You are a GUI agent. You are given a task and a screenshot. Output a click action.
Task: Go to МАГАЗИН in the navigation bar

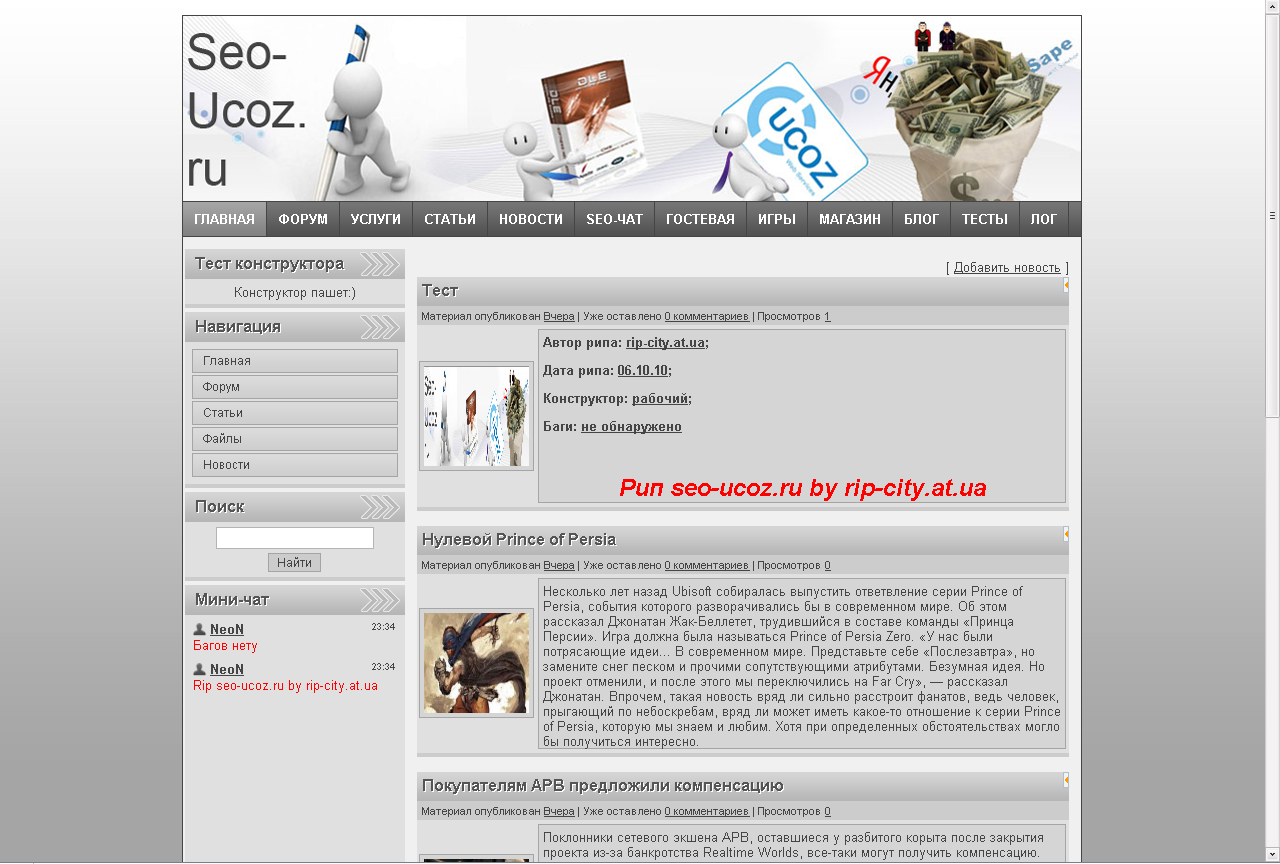(x=850, y=219)
